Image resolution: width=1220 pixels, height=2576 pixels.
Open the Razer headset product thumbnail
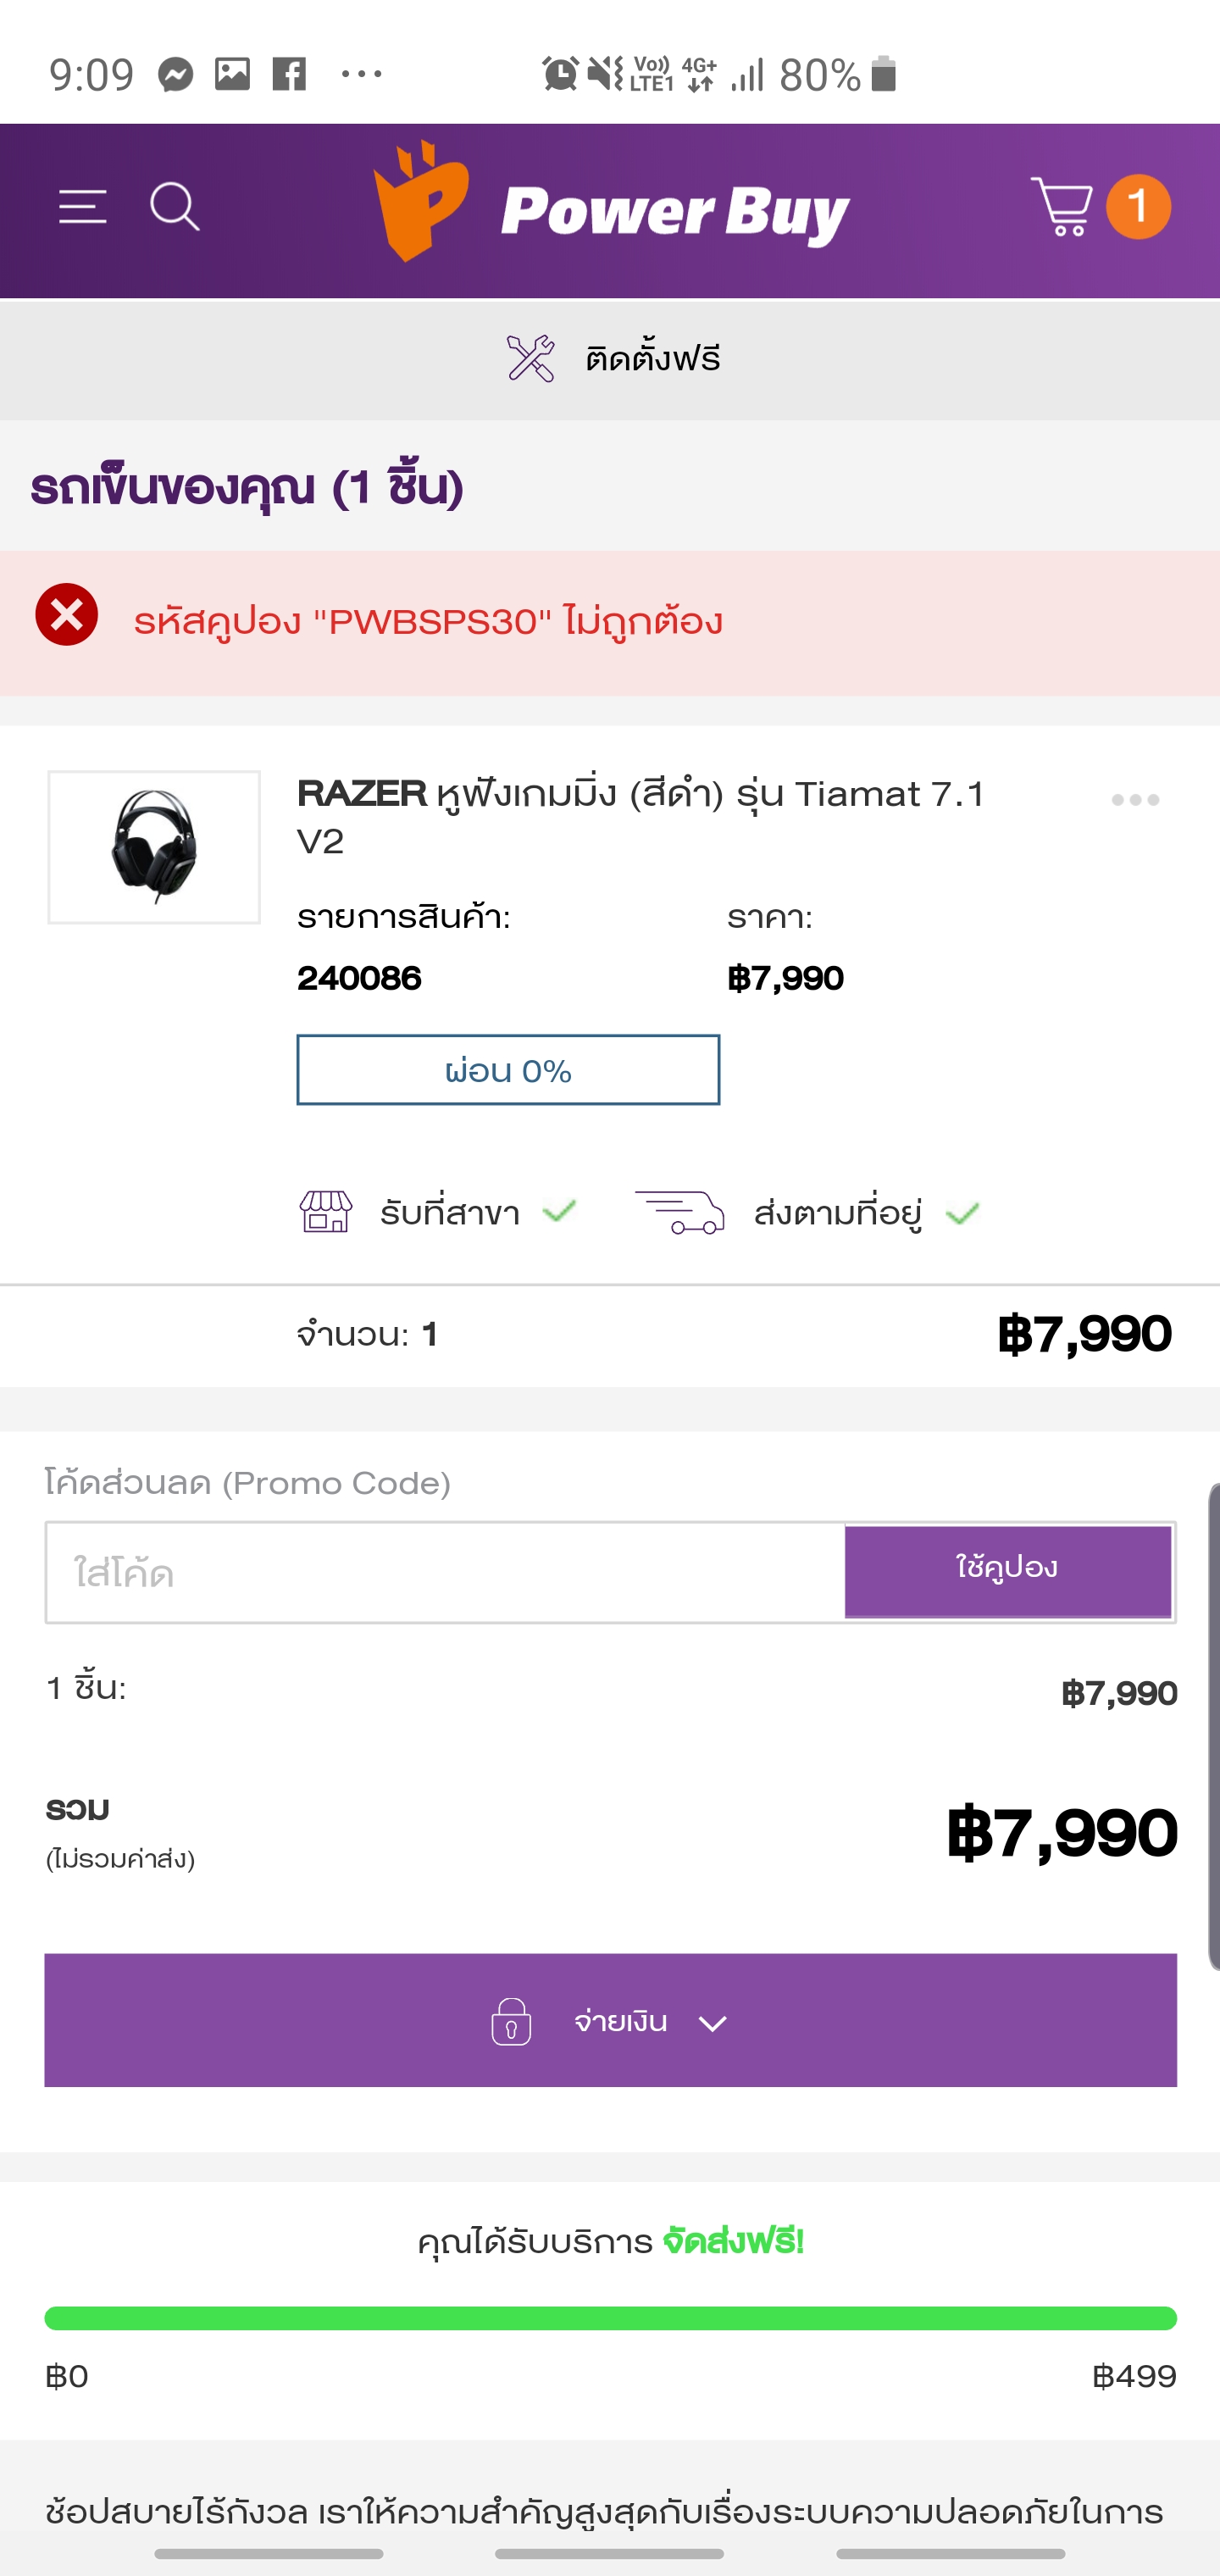click(154, 847)
